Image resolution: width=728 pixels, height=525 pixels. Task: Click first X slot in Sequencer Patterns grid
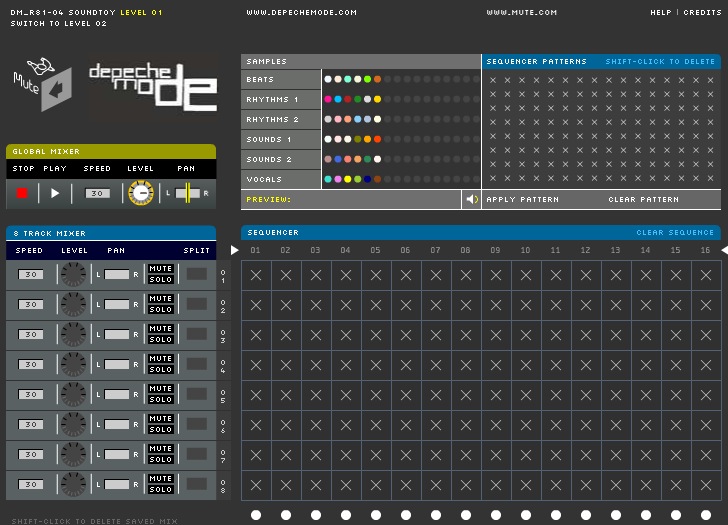click(493, 80)
